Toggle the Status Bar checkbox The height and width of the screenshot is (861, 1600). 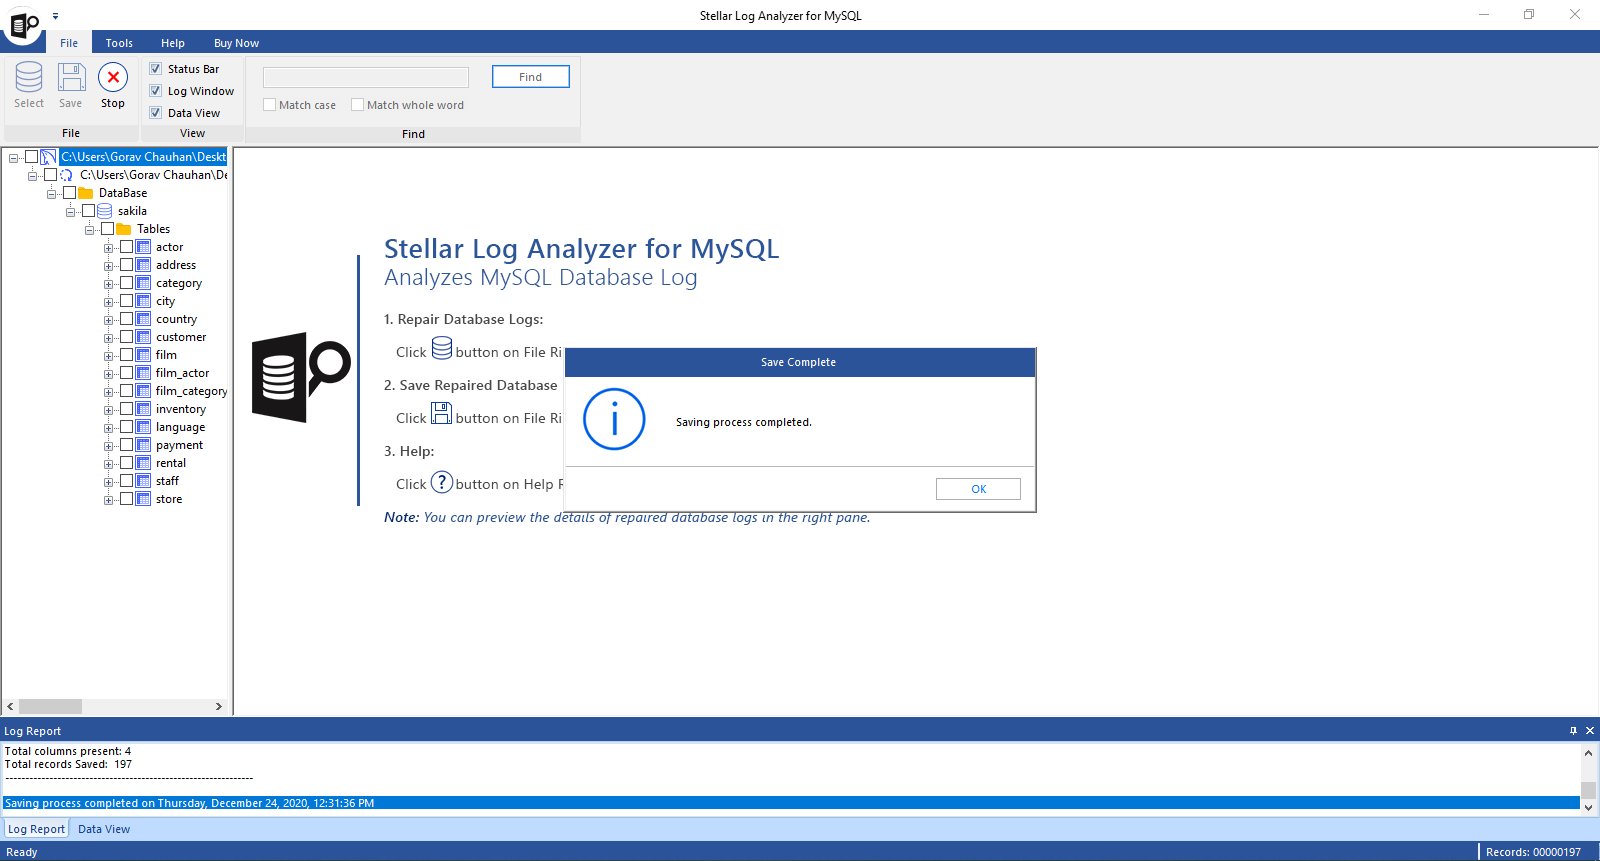tap(156, 69)
